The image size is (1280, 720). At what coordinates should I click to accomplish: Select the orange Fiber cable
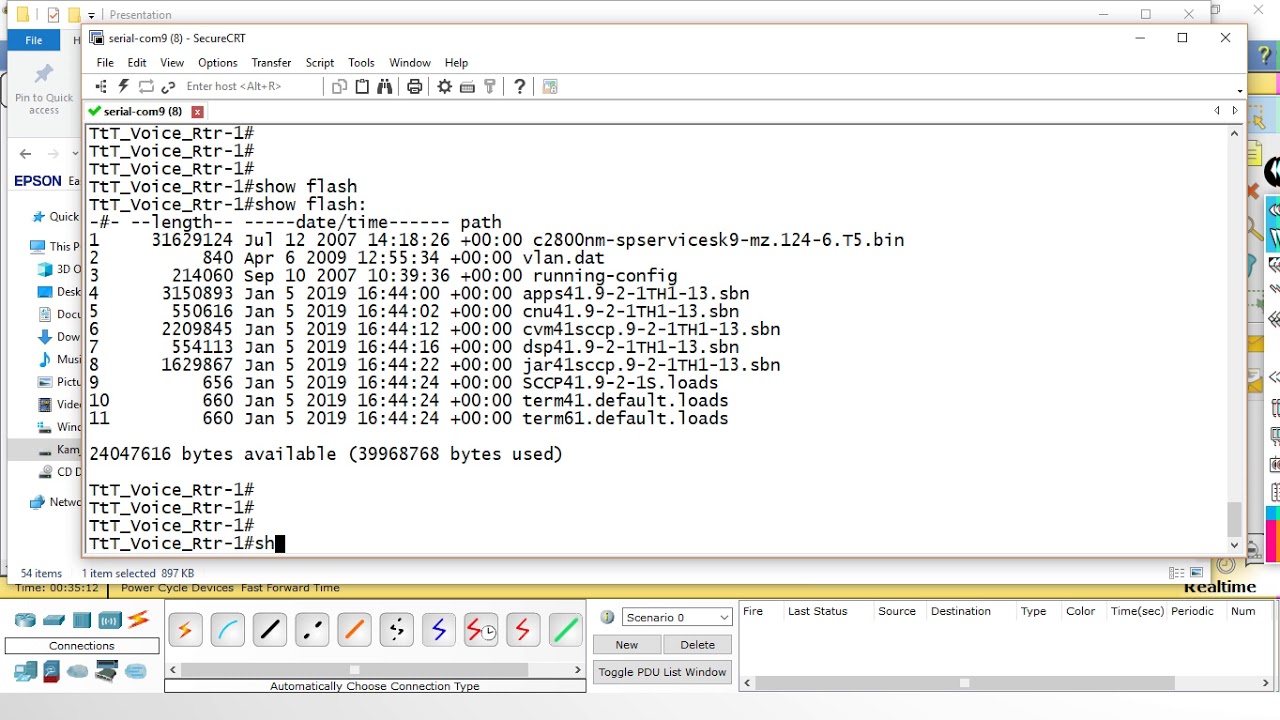pyautogui.click(x=354, y=630)
